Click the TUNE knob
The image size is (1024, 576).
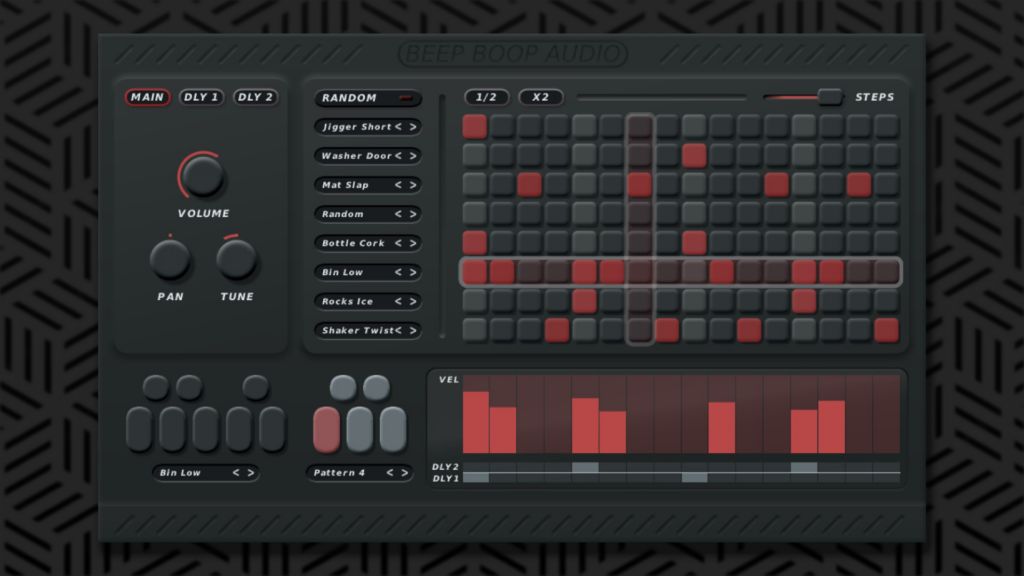point(236,259)
